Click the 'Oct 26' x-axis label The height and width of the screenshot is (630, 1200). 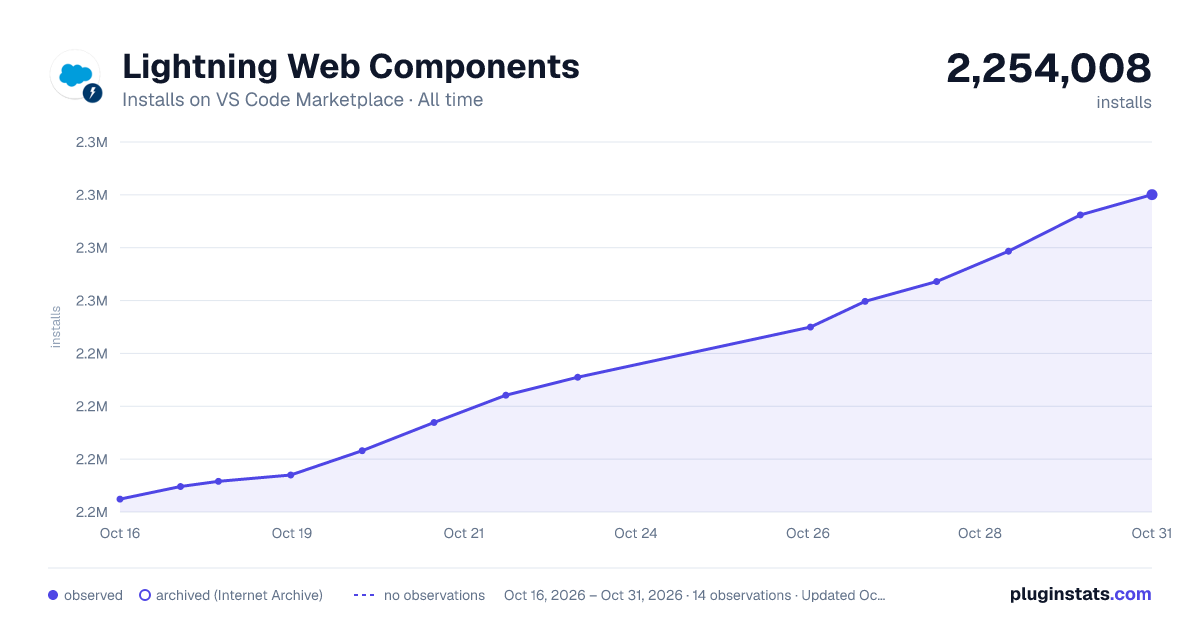coord(808,533)
